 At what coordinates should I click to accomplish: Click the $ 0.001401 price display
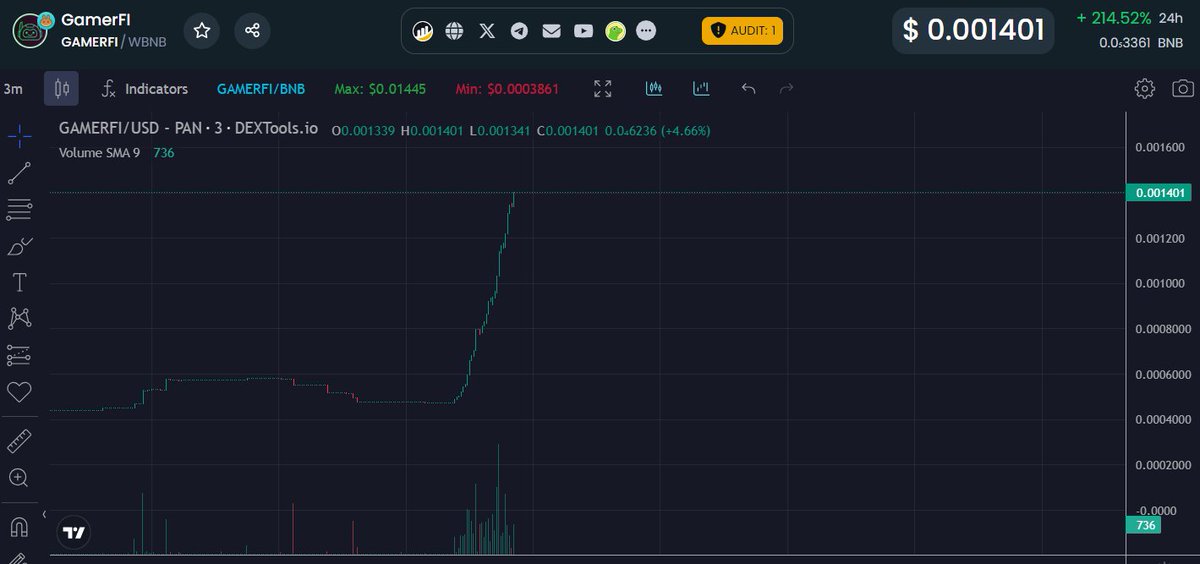tap(974, 30)
